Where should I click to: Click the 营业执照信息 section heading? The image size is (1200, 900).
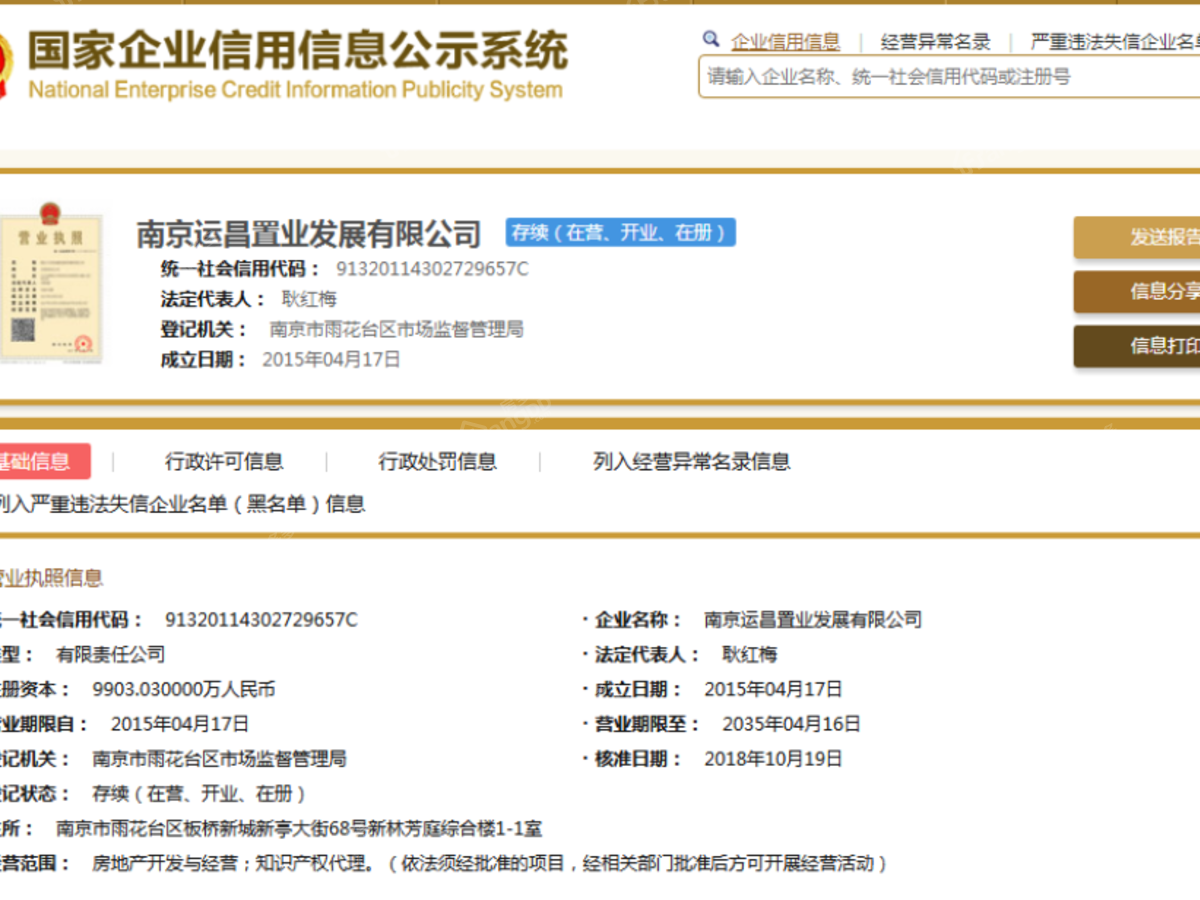click(51, 578)
